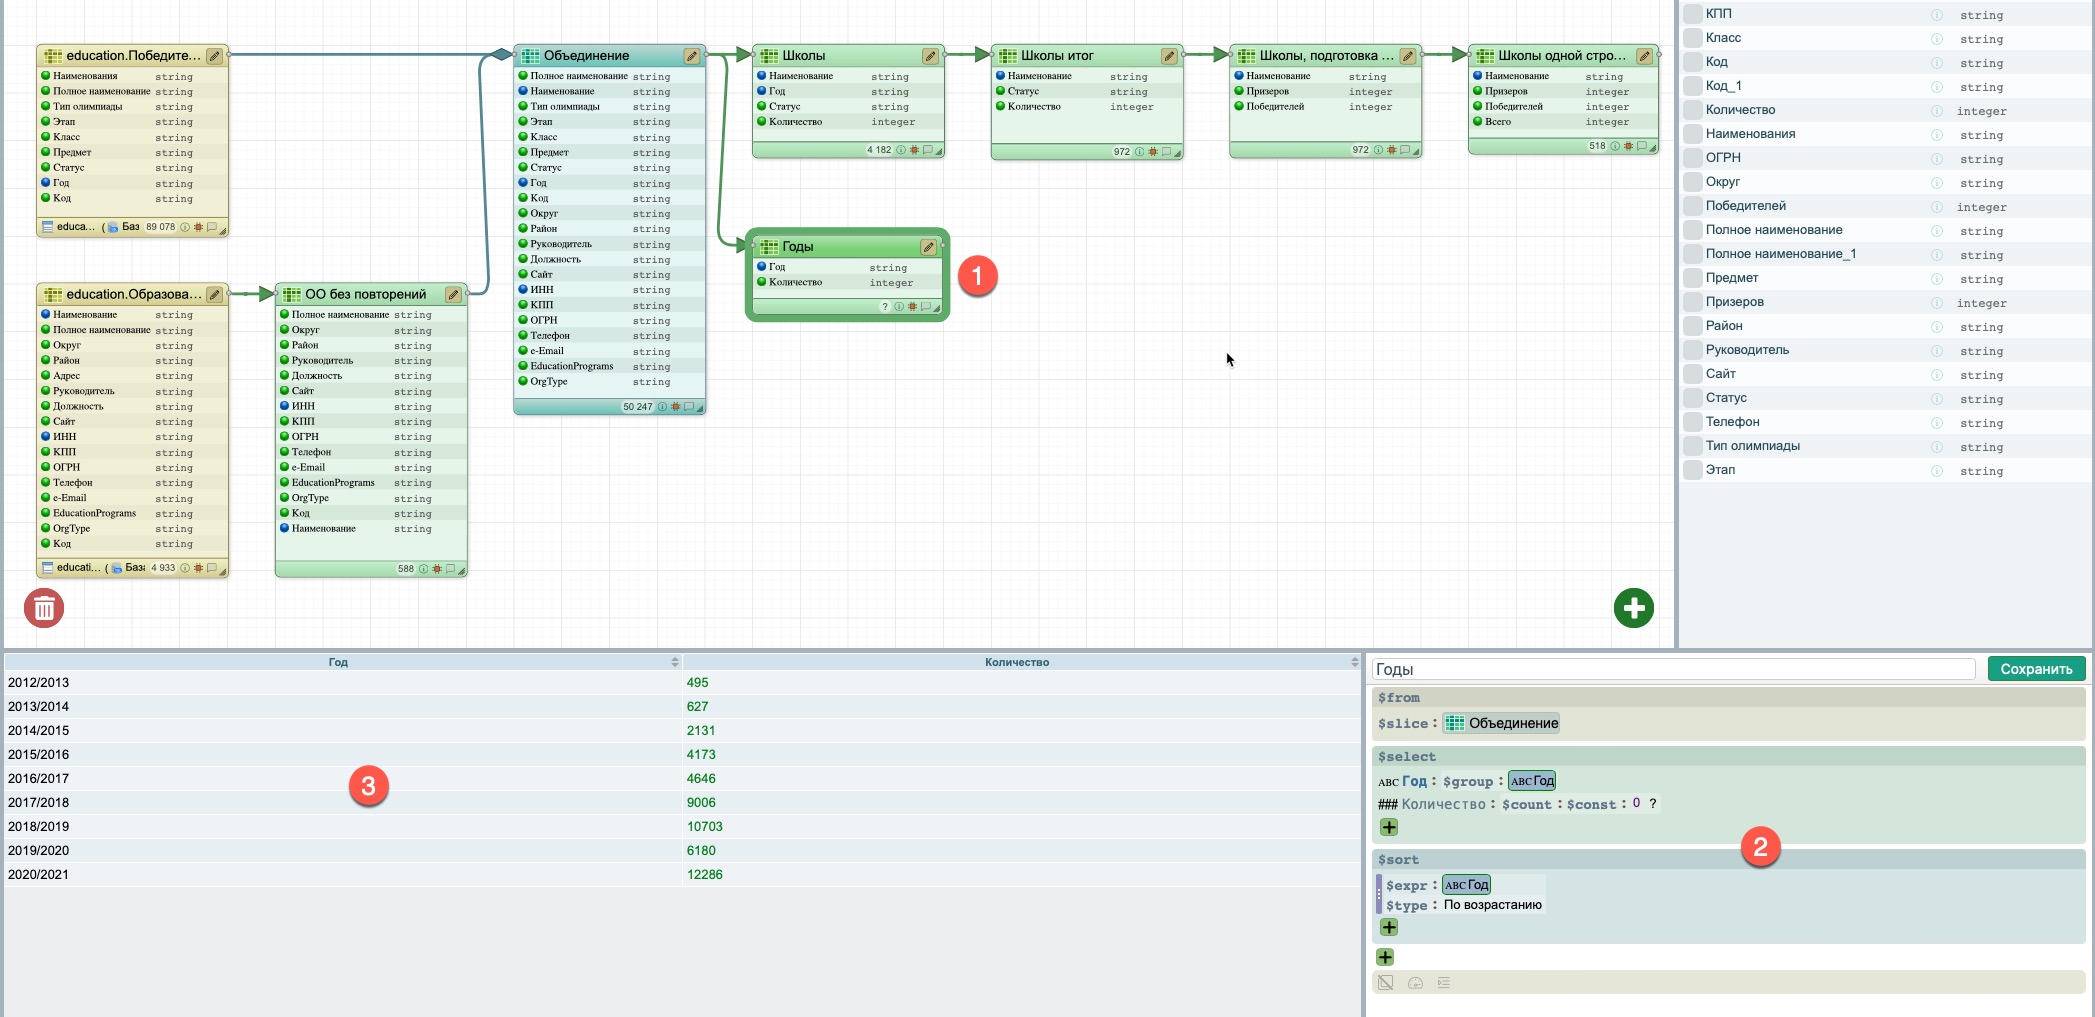This screenshot has width=2095, height=1017.
Task: Select the Школы node title
Action: pyautogui.click(x=804, y=56)
